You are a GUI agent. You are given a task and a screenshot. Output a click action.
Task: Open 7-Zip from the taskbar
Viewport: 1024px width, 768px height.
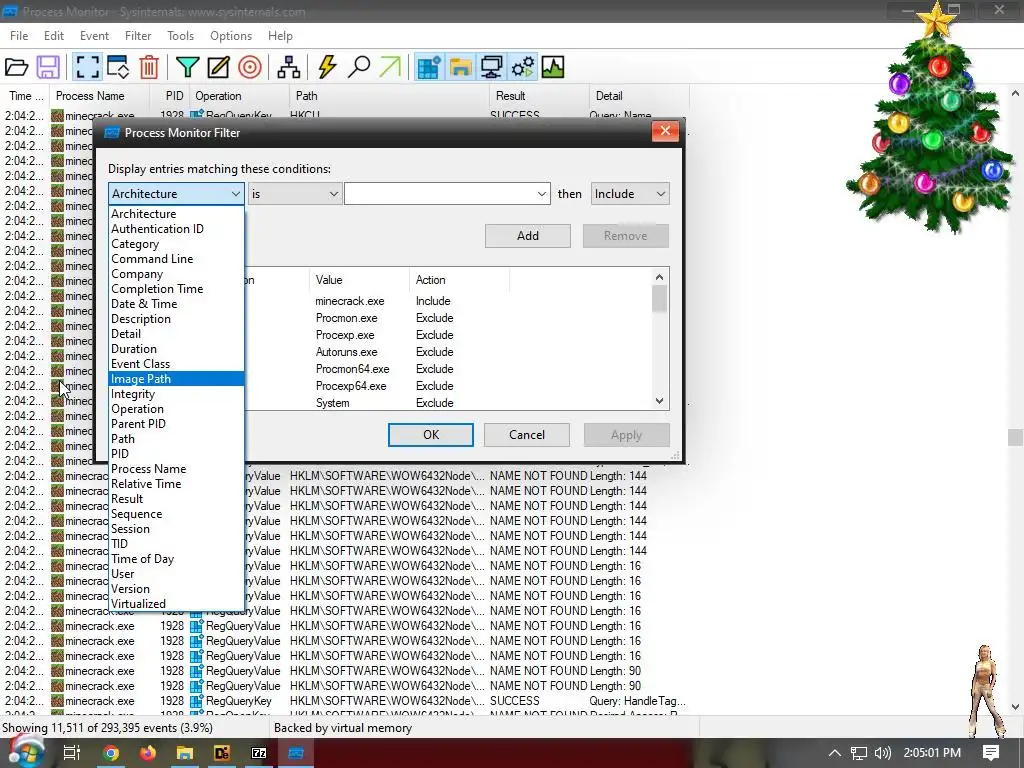[259, 753]
